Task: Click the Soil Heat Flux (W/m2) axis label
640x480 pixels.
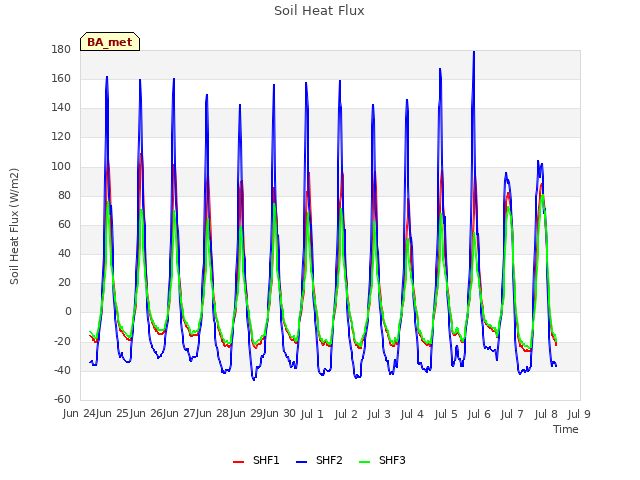Action: 14,226
